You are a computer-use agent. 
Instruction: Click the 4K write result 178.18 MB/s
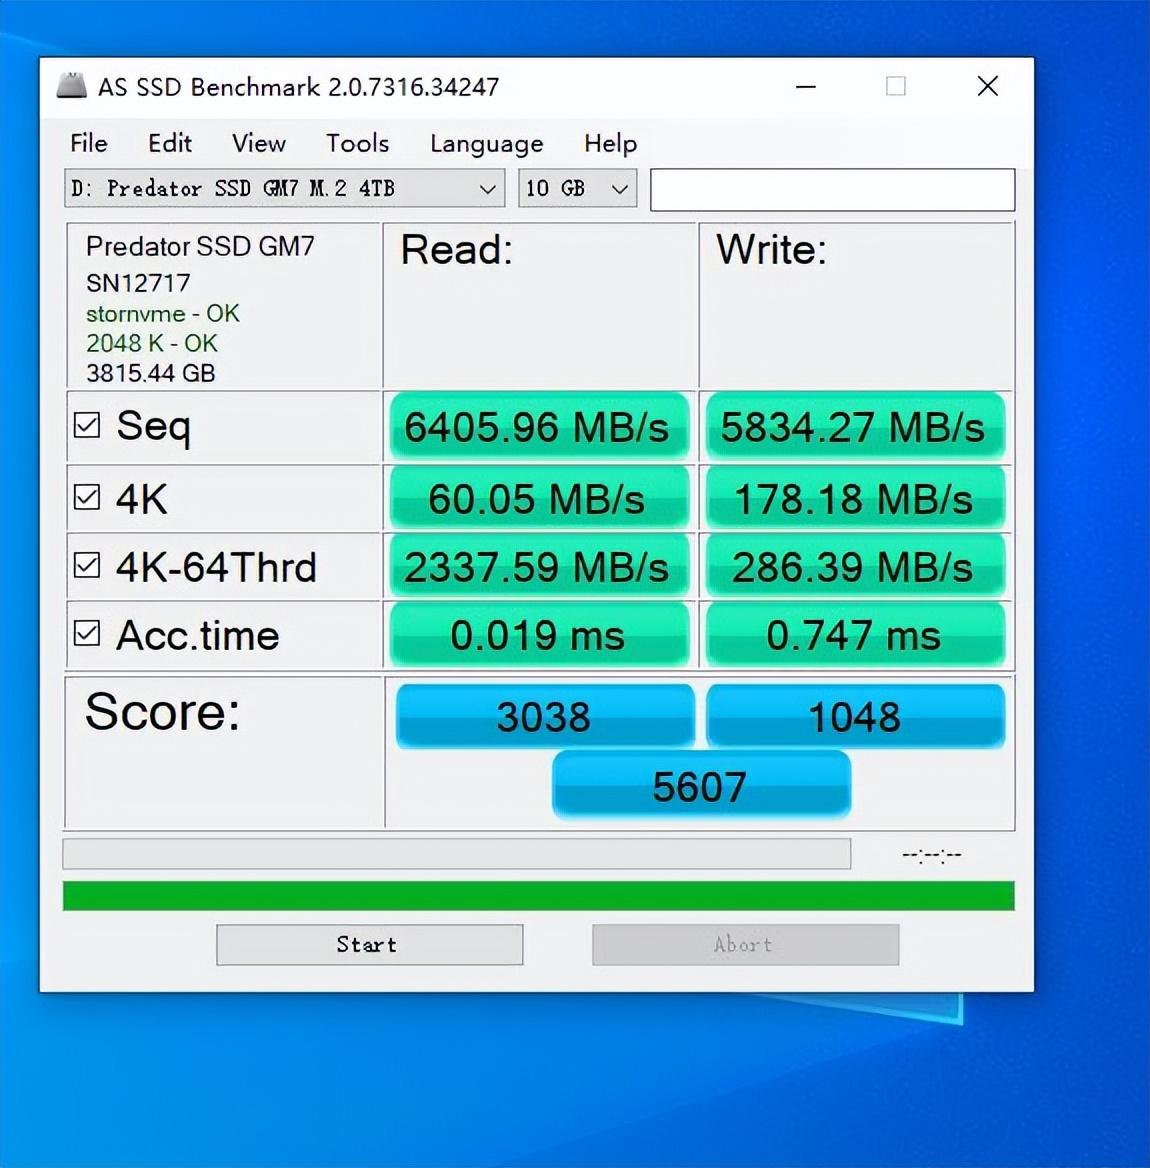point(855,498)
